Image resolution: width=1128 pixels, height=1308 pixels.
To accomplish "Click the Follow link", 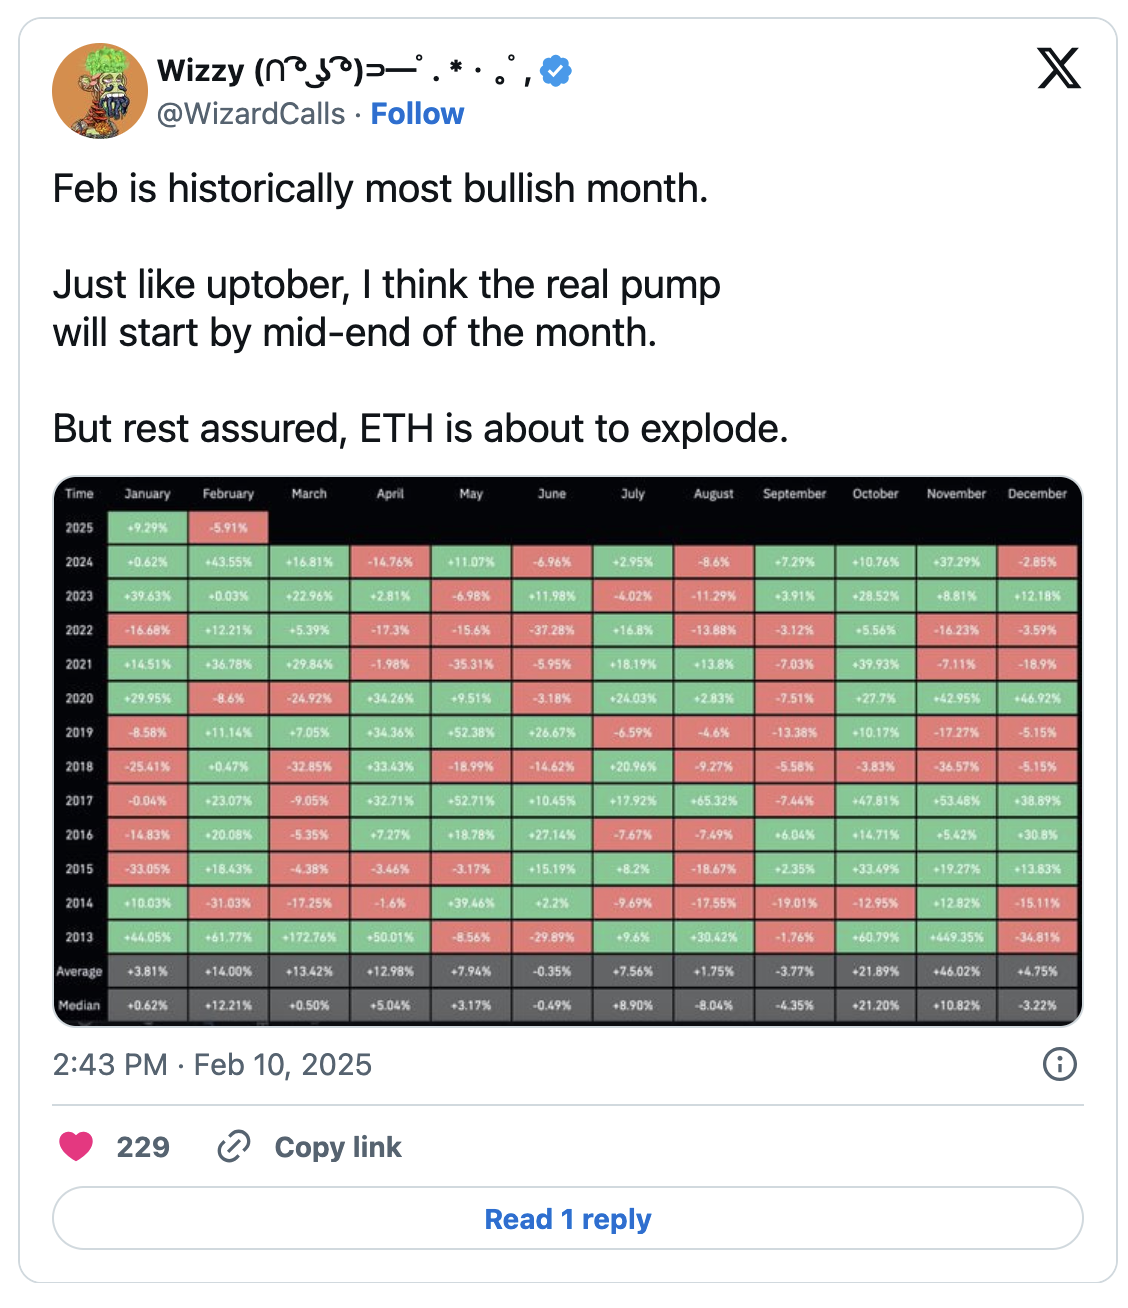I will 417,114.
